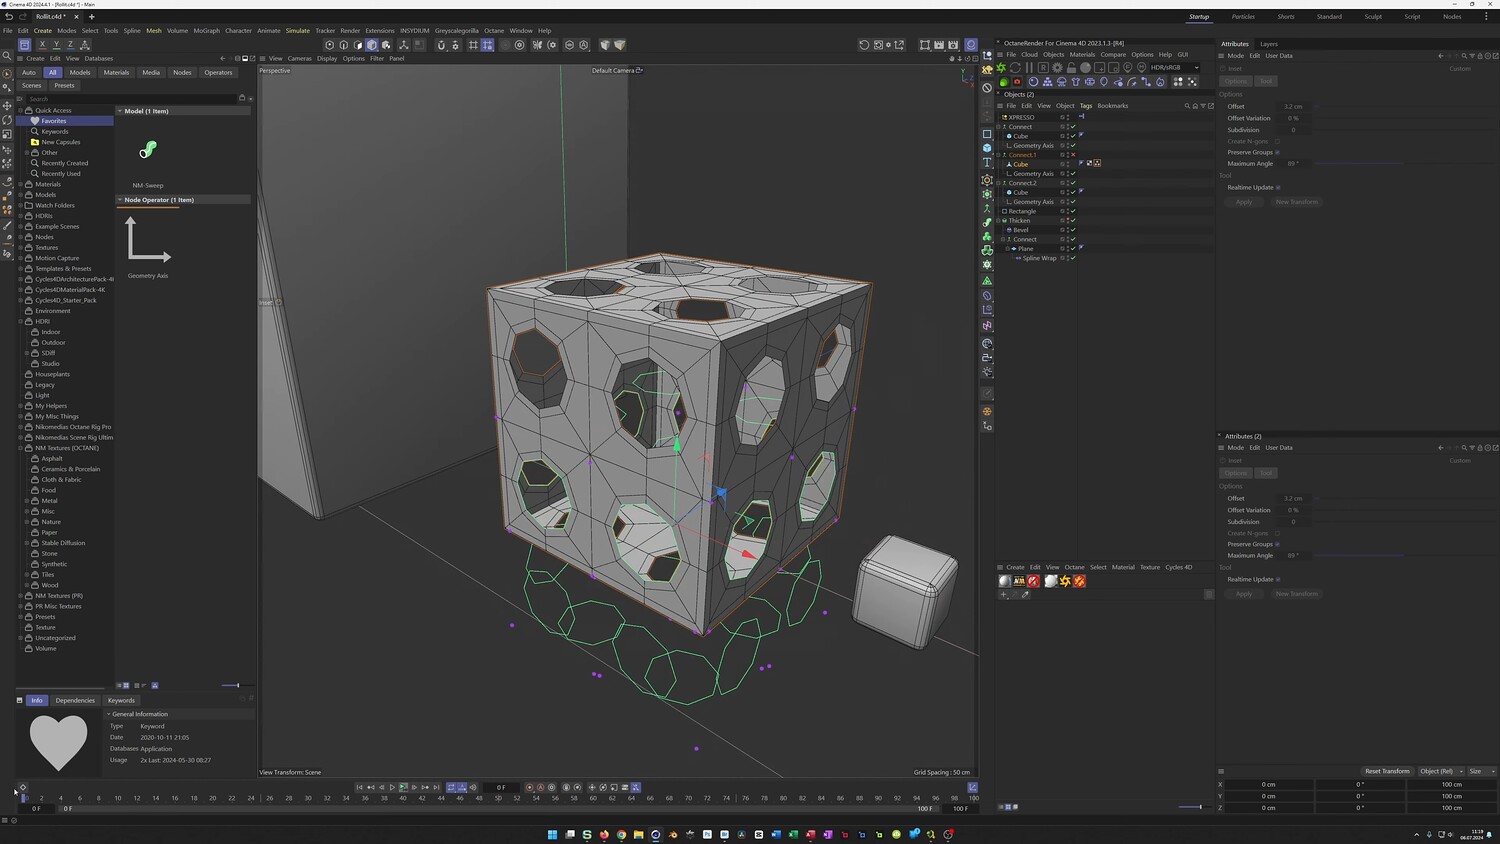Image resolution: width=1500 pixels, height=844 pixels.
Task: Click the Reset Transform button
Action: point(1387,771)
